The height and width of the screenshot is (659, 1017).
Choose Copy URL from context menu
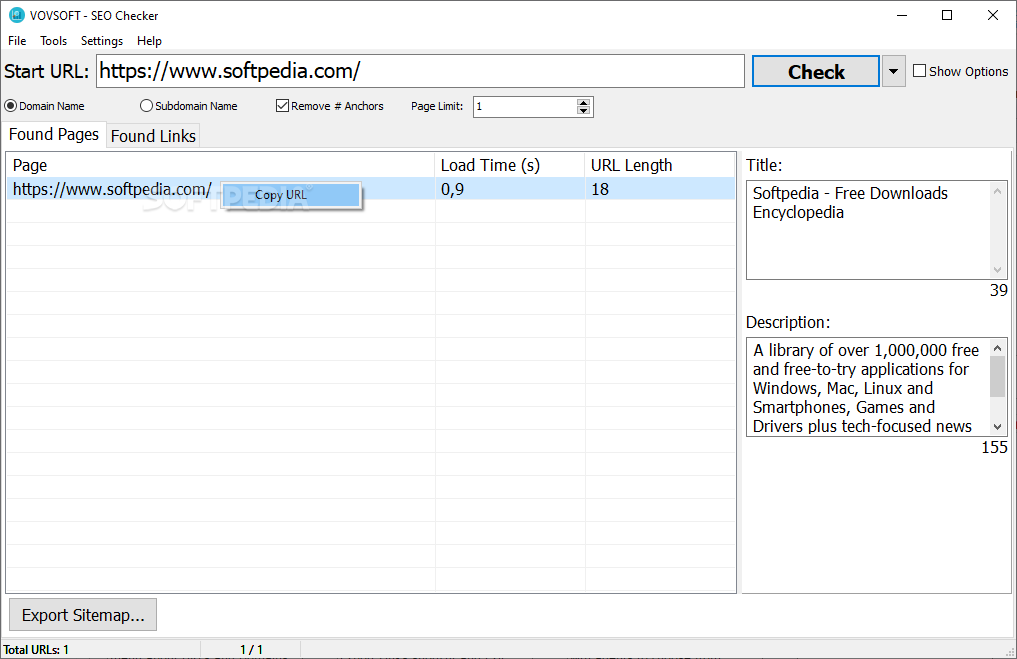point(291,195)
